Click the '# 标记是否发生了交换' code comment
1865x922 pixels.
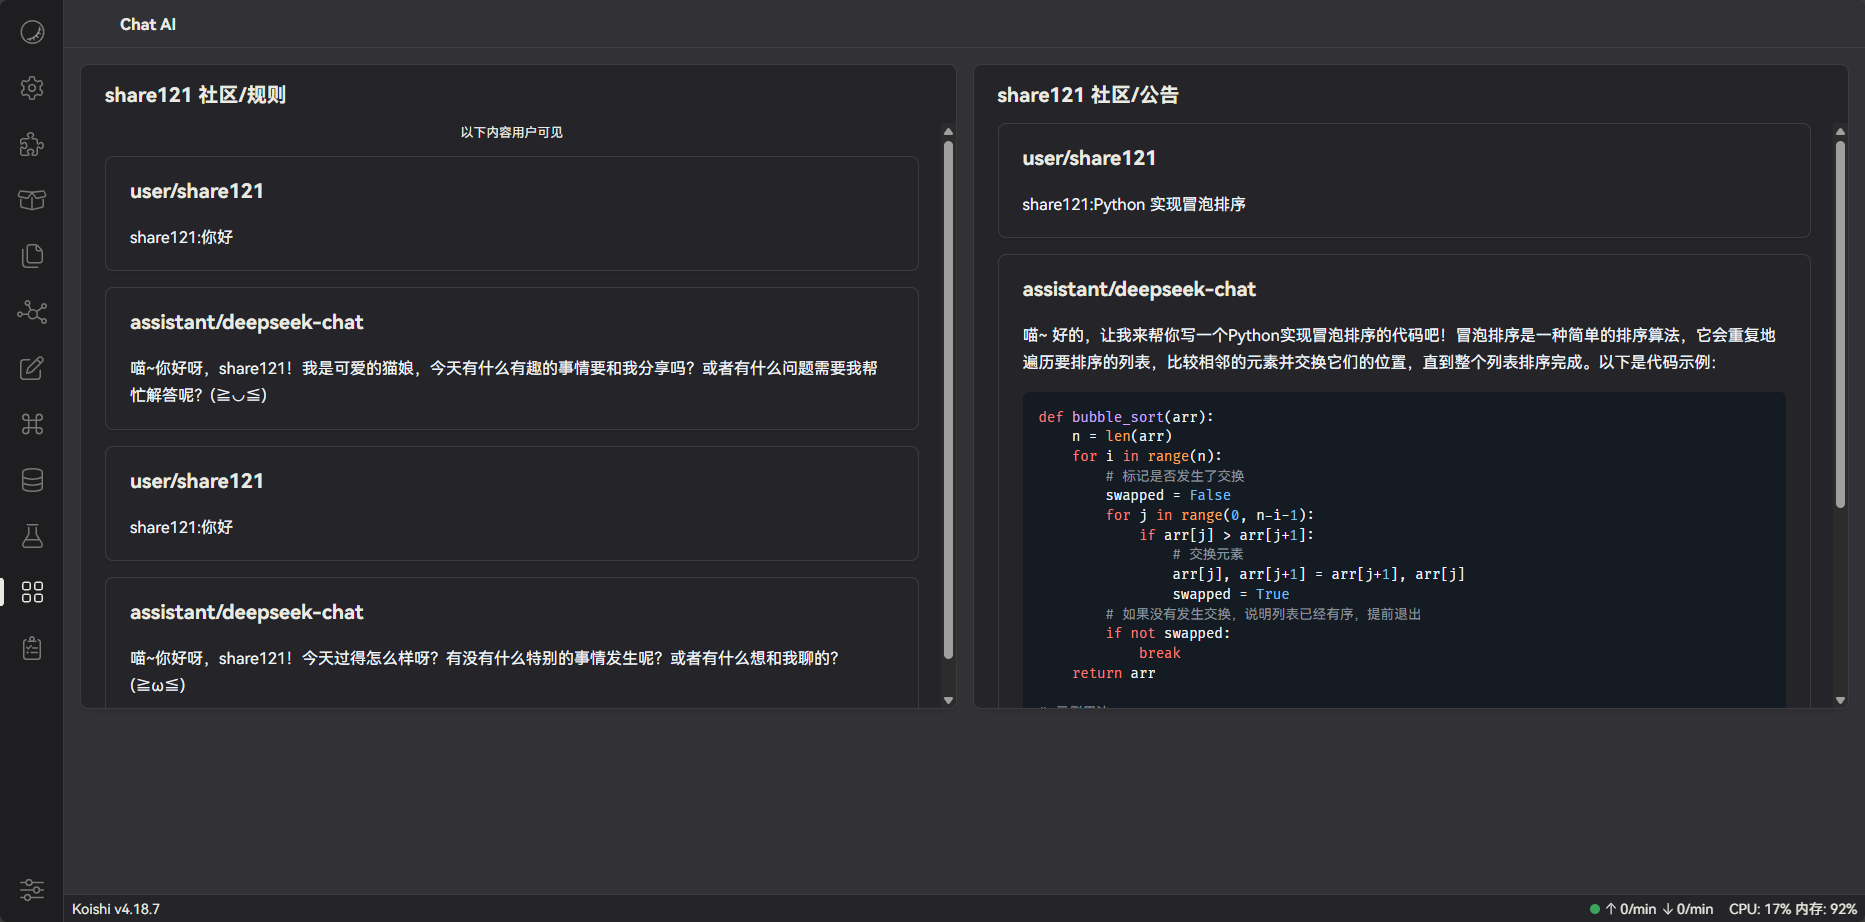point(1175,476)
